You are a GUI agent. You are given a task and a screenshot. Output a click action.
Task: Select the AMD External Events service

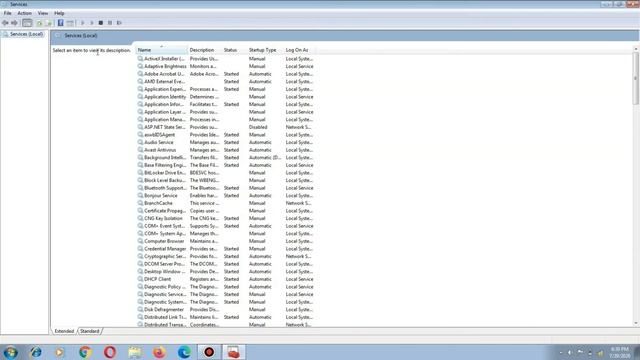[225, 82]
